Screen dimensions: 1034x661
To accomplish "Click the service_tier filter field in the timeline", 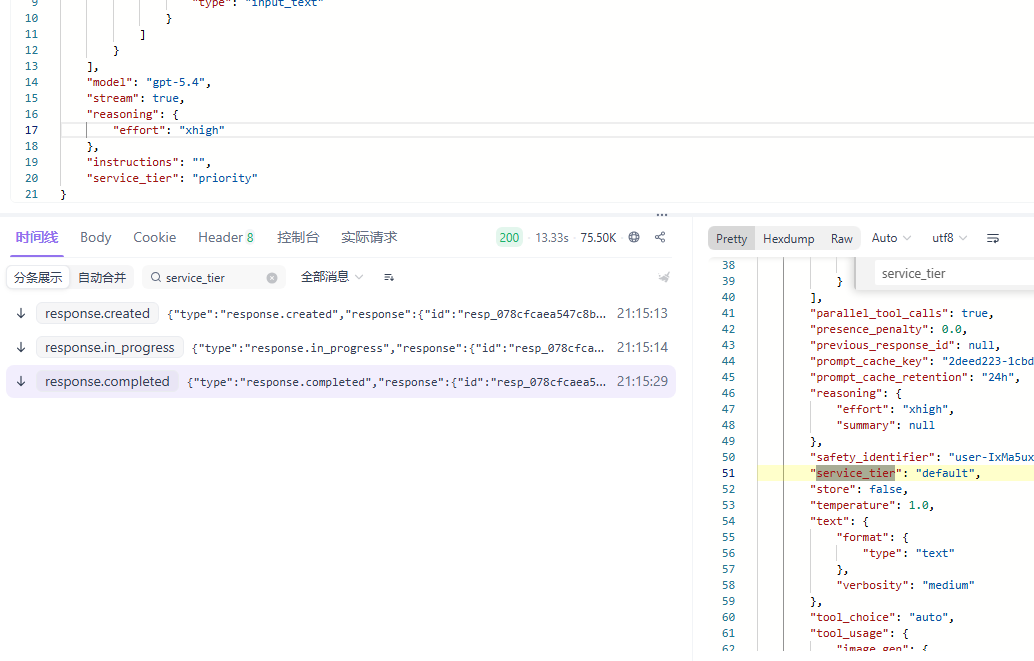I will (x=214, y=278).
